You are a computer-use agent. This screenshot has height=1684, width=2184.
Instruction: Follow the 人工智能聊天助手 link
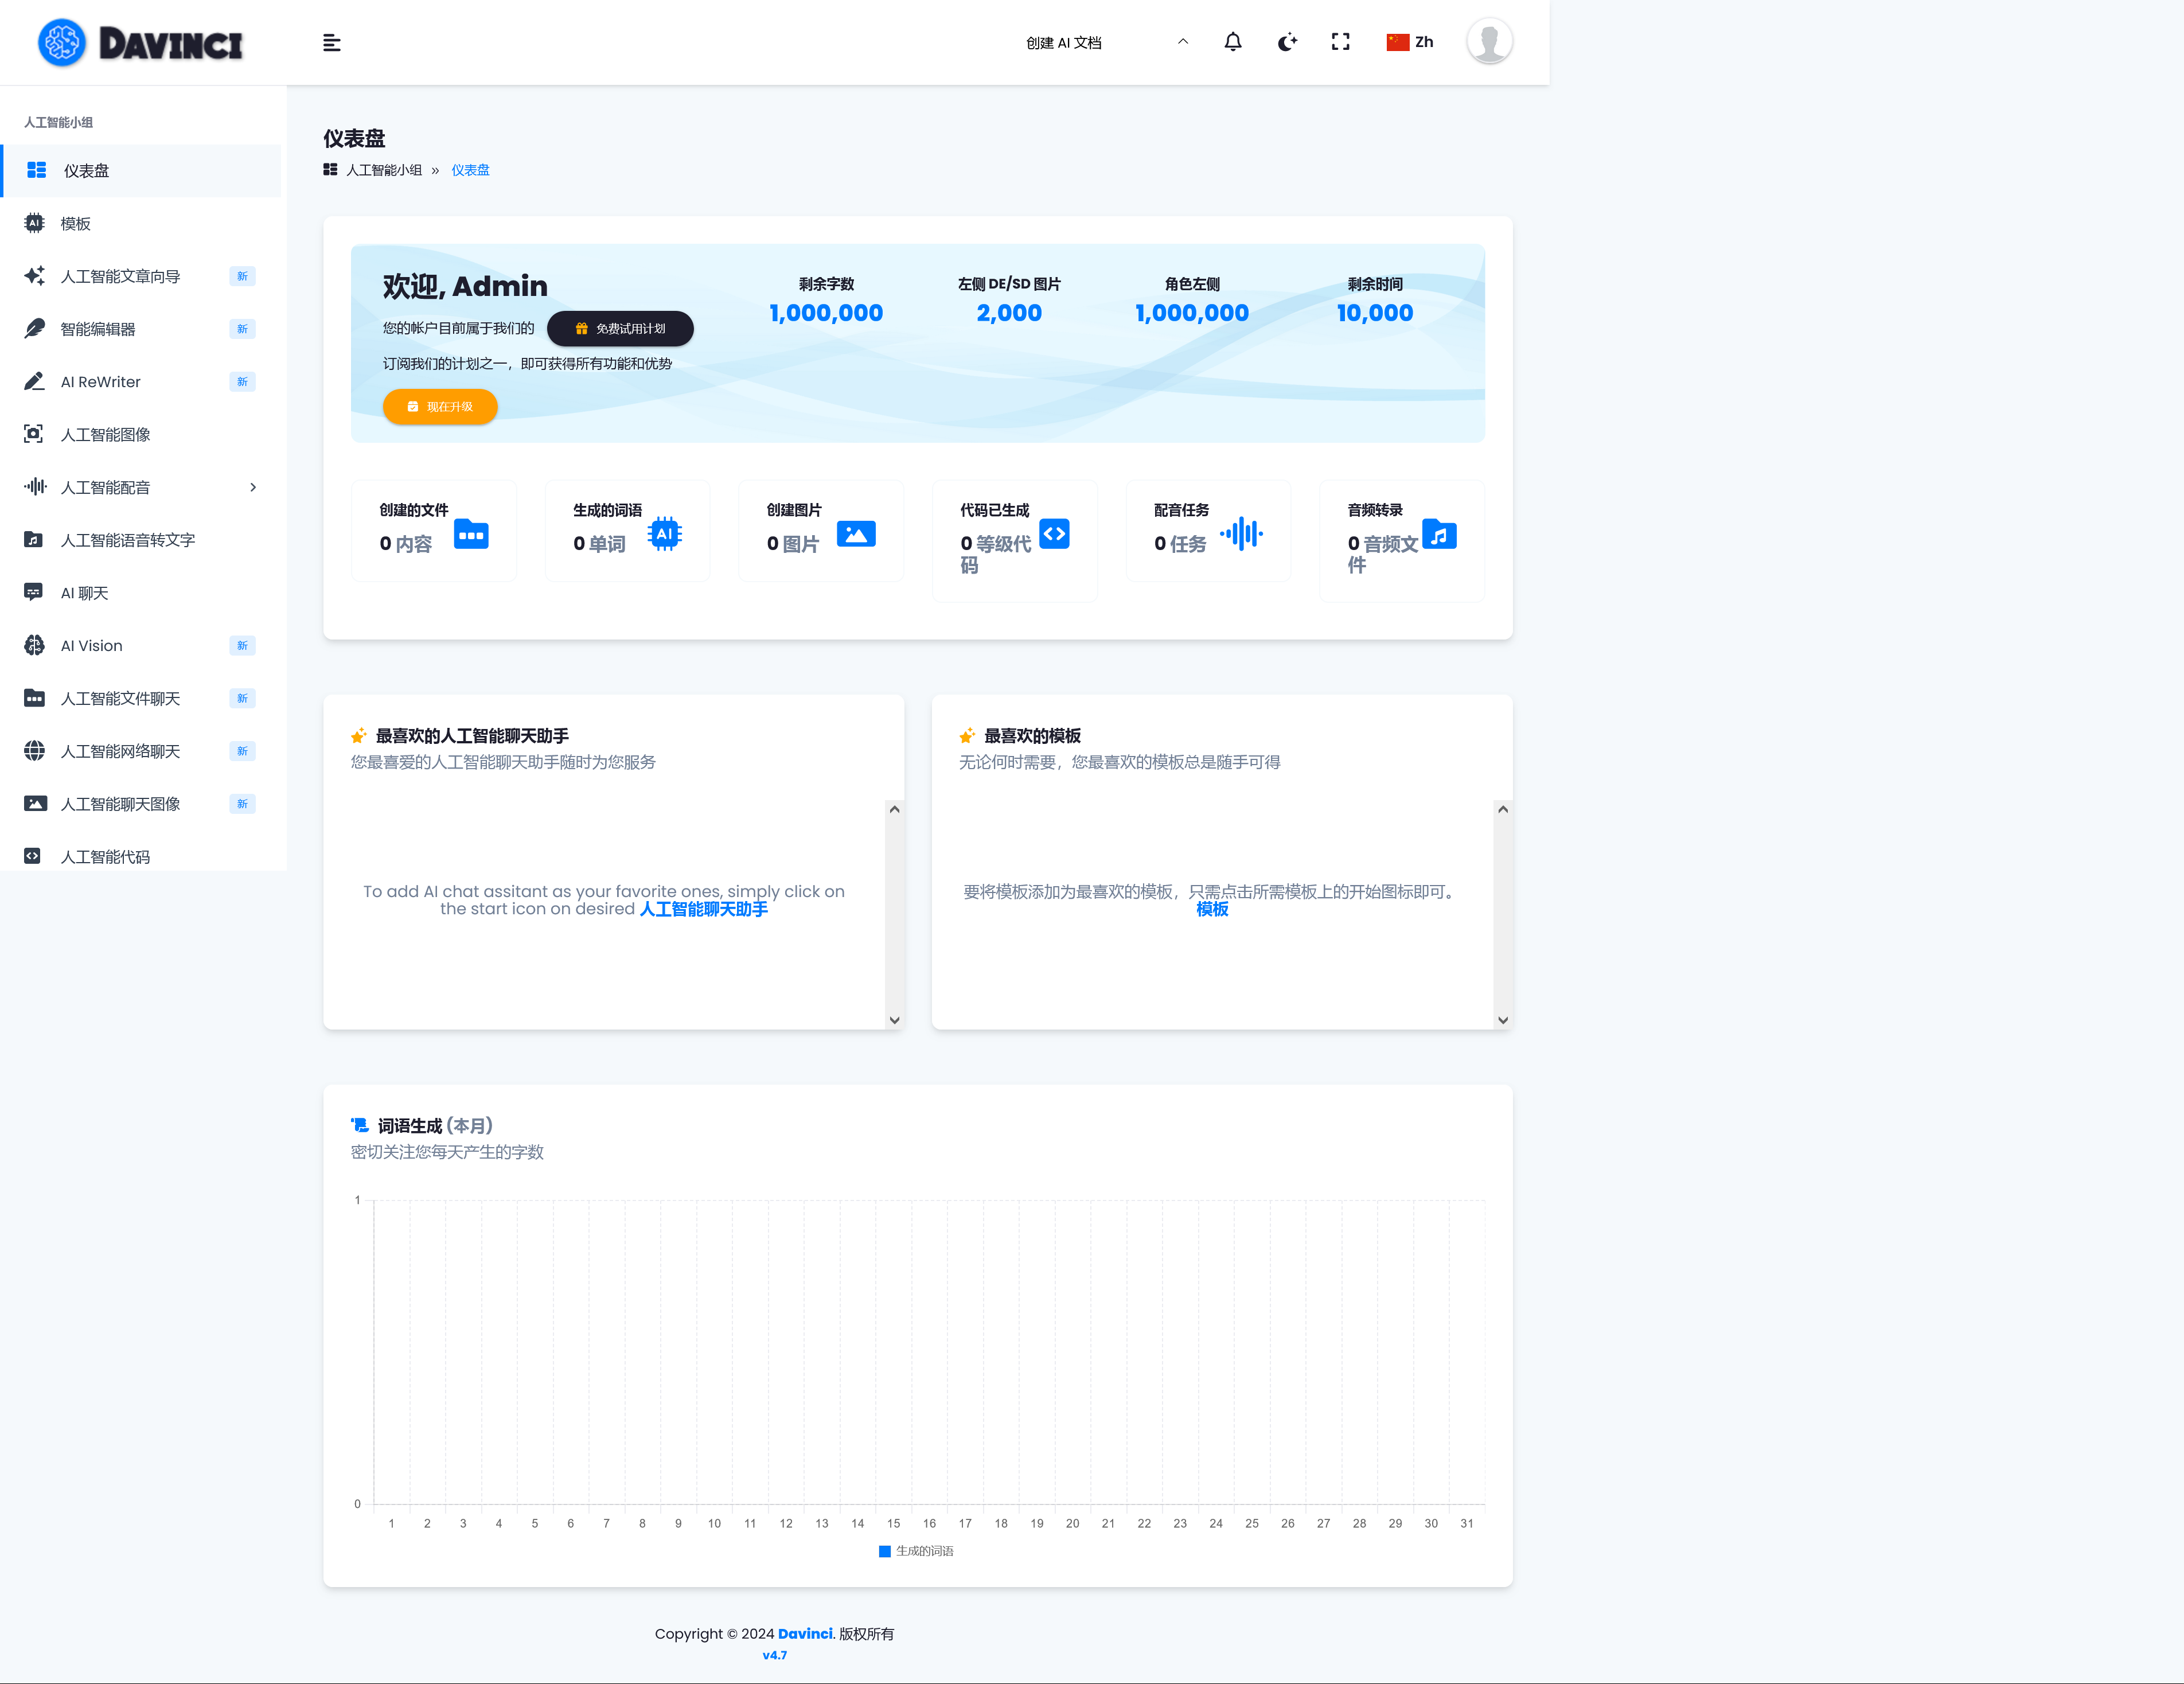coord(703,909)
